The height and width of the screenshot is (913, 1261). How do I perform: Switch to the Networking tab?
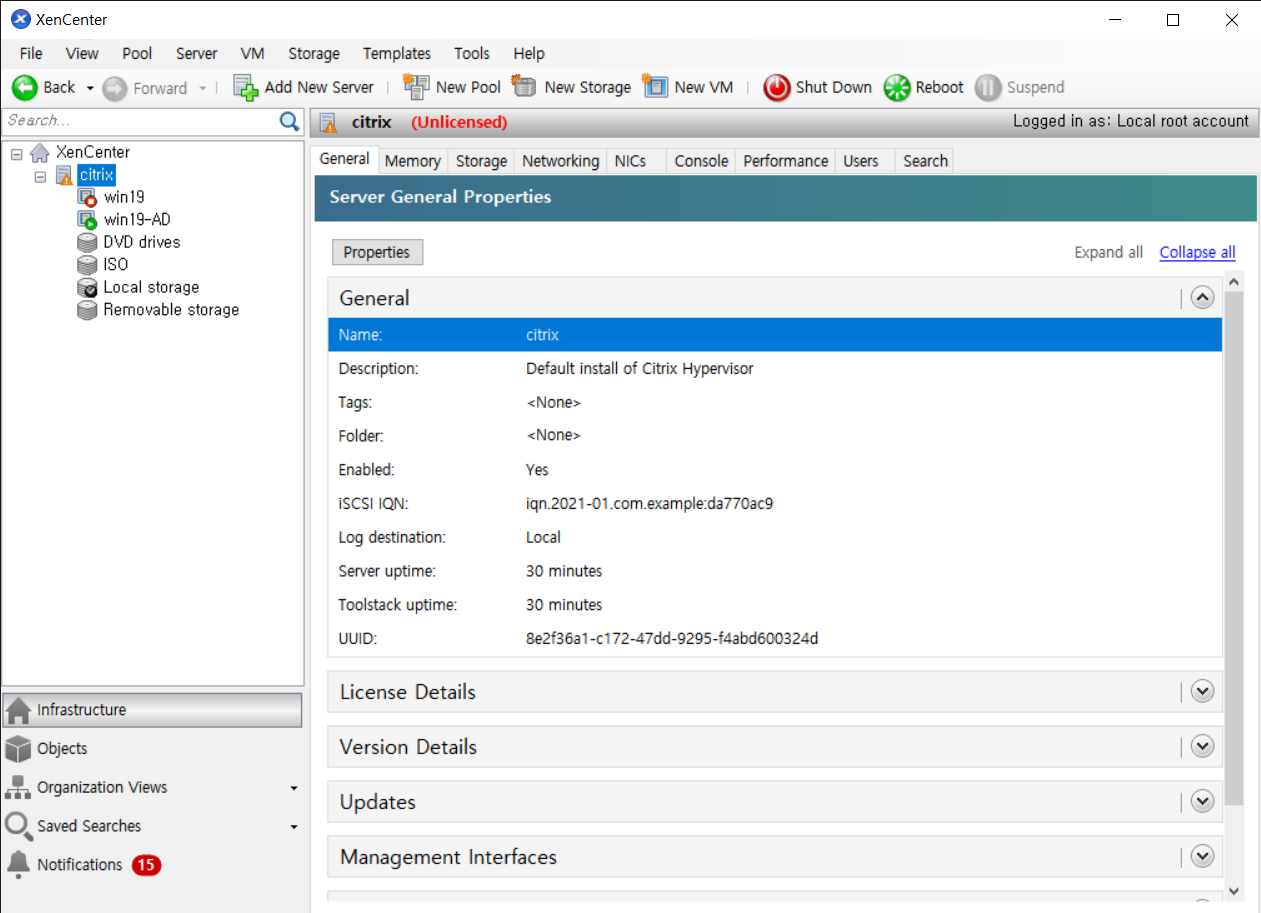pos(561,161)
